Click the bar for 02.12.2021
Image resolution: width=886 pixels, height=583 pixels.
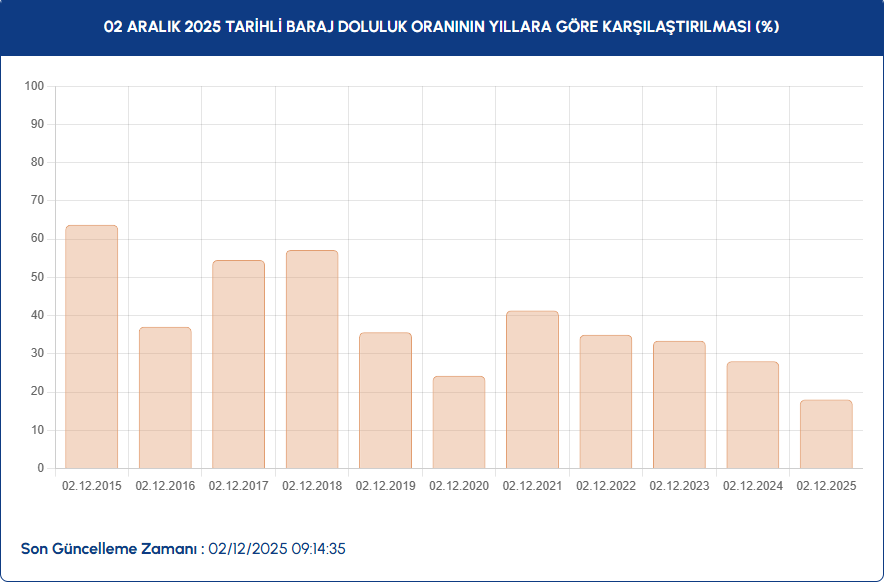[532, 390]
